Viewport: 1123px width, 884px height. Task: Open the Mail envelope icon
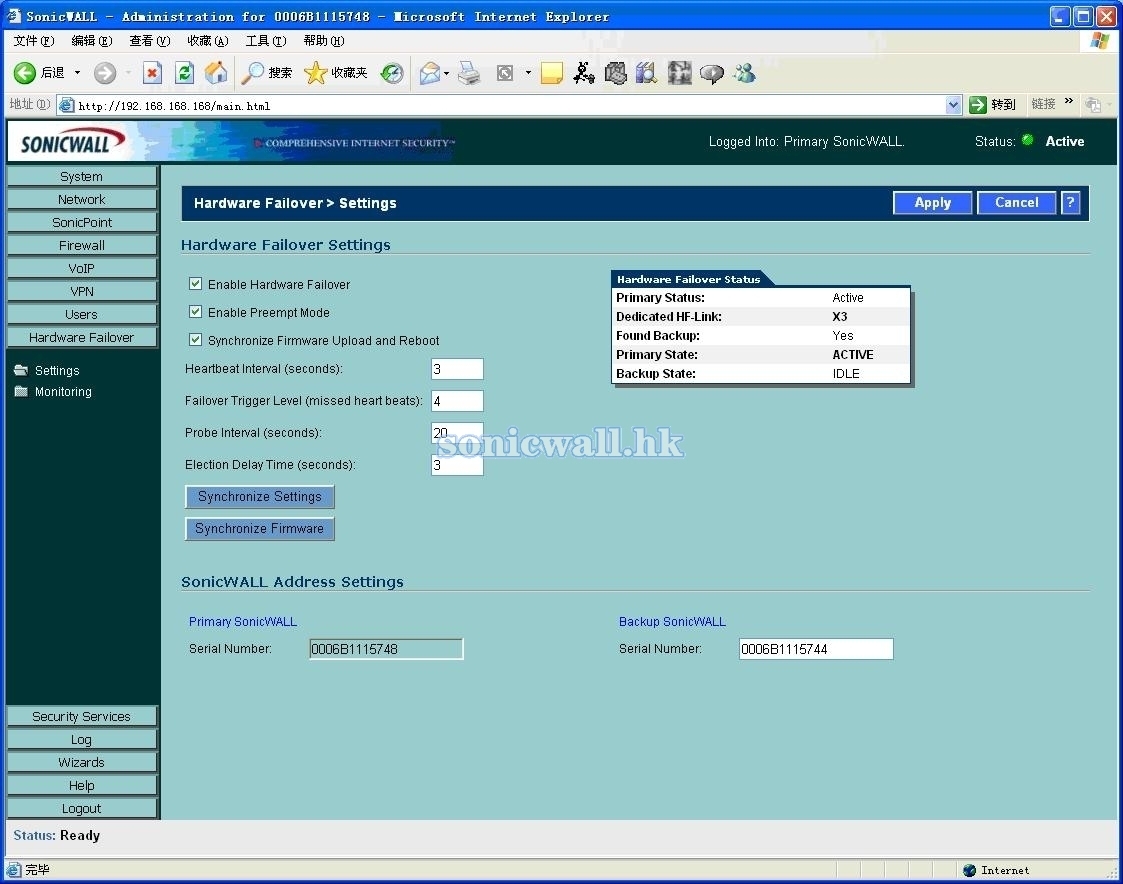point(430,73)
